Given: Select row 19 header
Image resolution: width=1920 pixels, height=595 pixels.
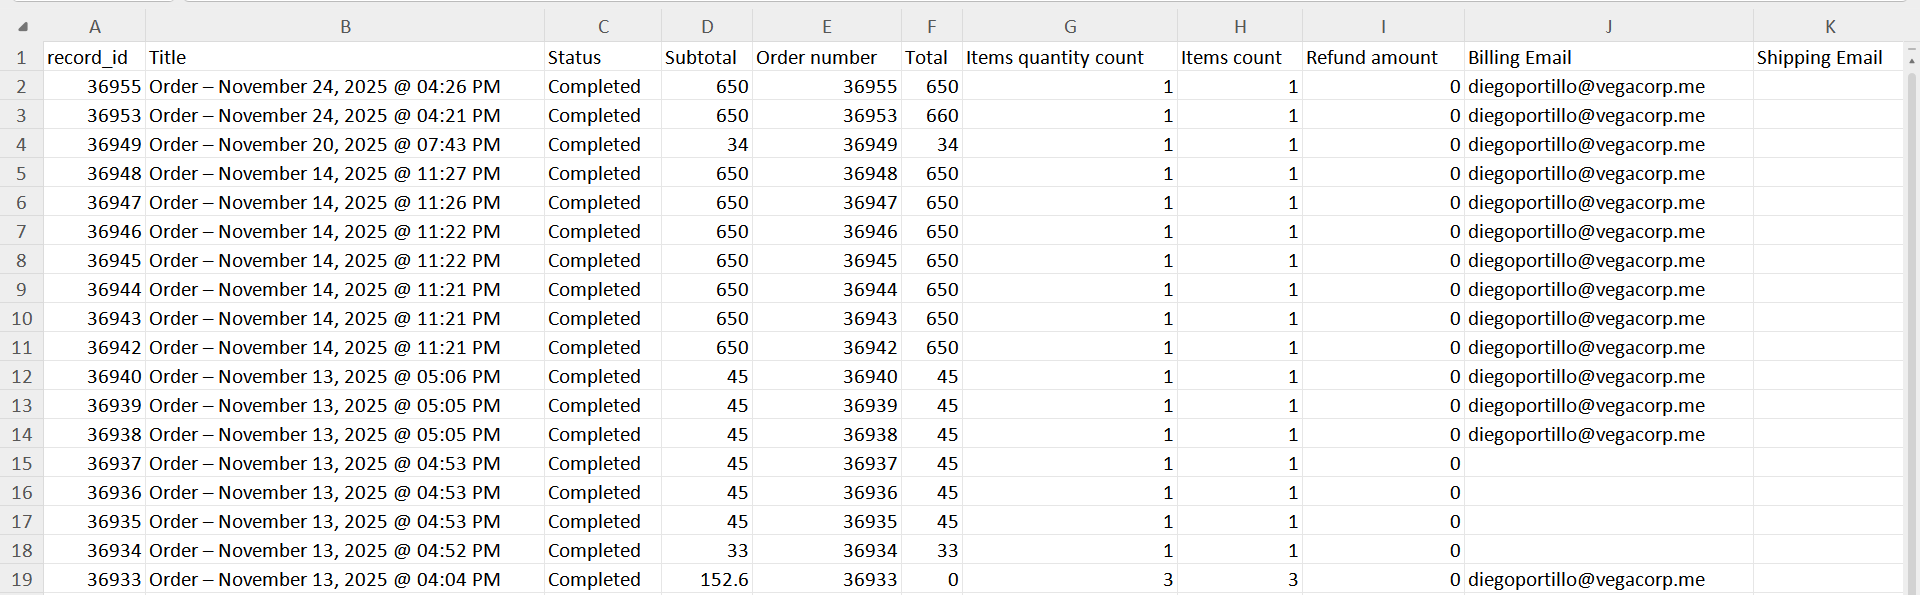Looking at the screenshot, I should 21,580.
